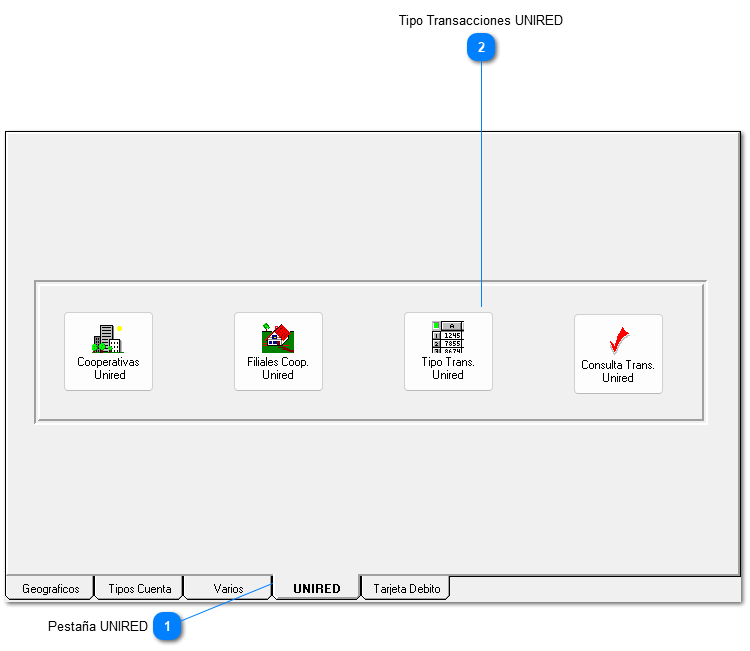
Task: Select the Varios tab
Action: click(x=228, y=589)
